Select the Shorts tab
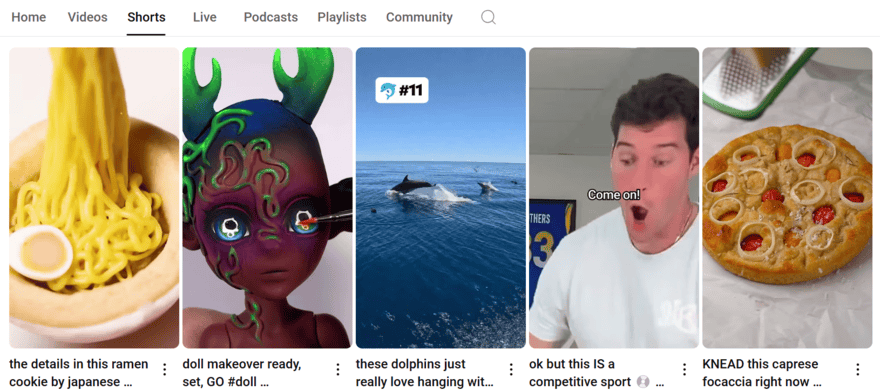Viewport: 880px width, 391px height. pyautogui.click(x=146, y=17)
